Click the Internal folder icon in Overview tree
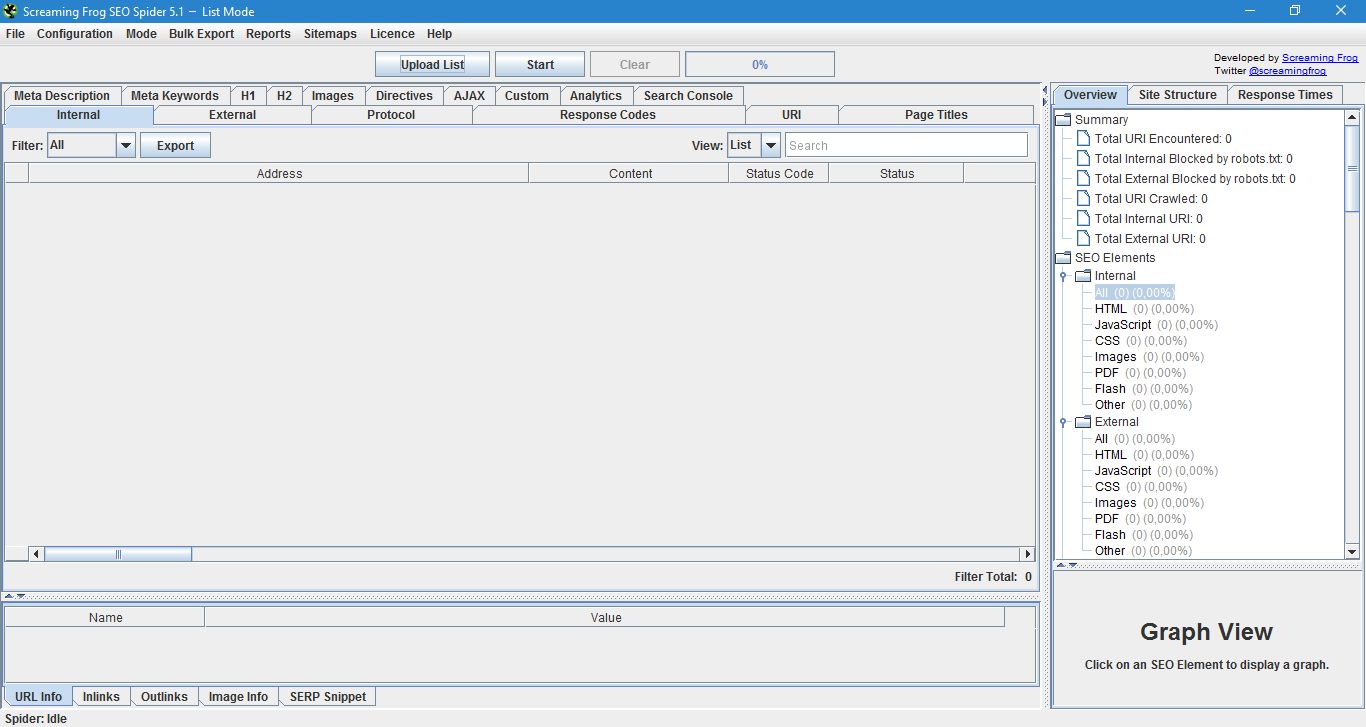 tap(1083, 276)
